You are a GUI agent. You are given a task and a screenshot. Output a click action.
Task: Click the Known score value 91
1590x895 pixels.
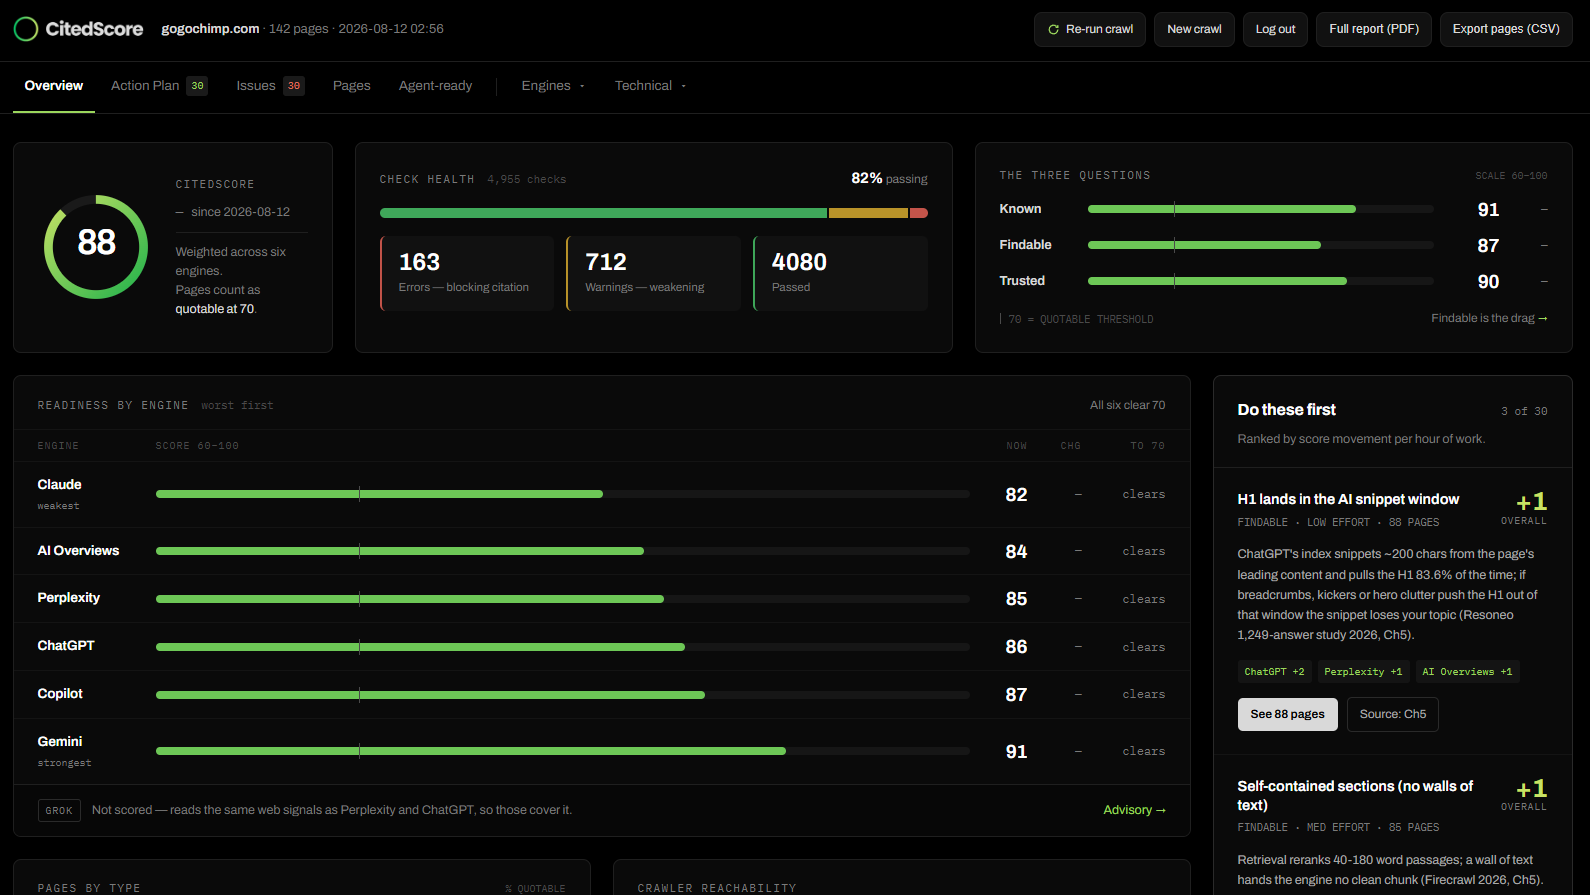tap(1488, 209)
